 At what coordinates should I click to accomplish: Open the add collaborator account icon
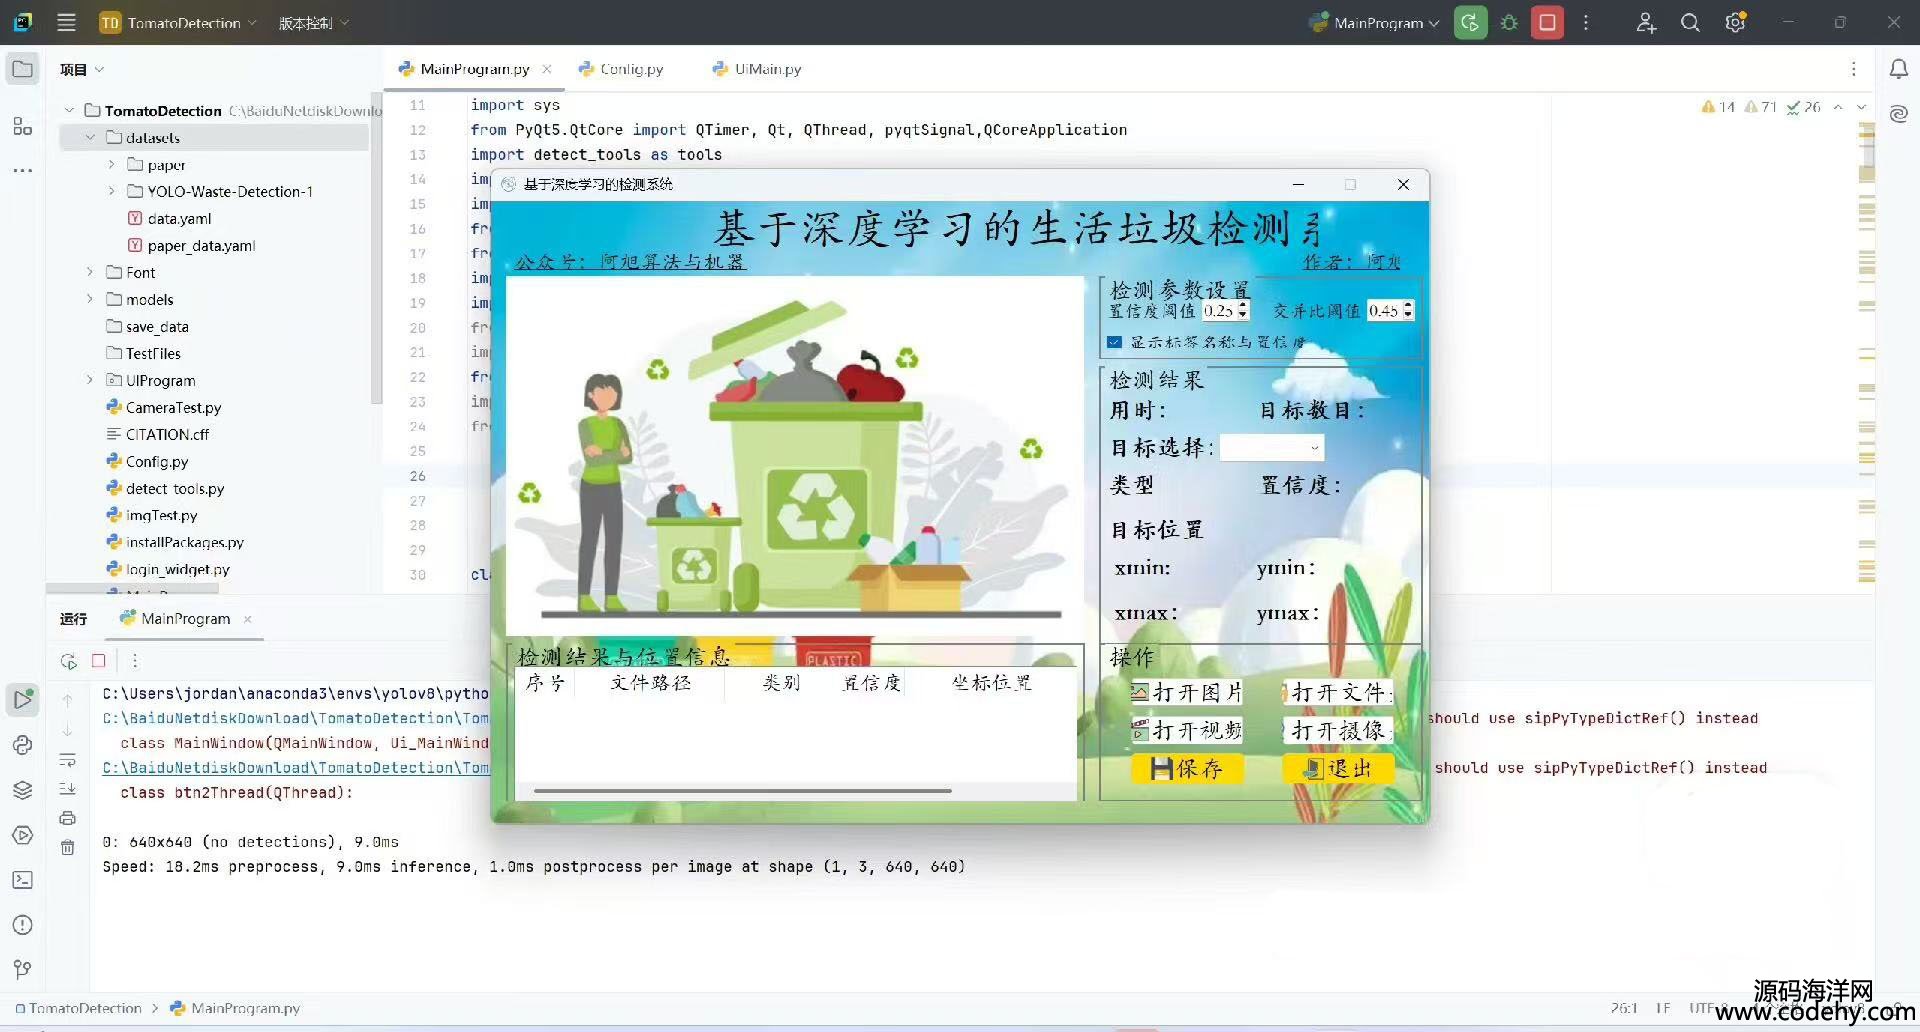(1646, 22)
